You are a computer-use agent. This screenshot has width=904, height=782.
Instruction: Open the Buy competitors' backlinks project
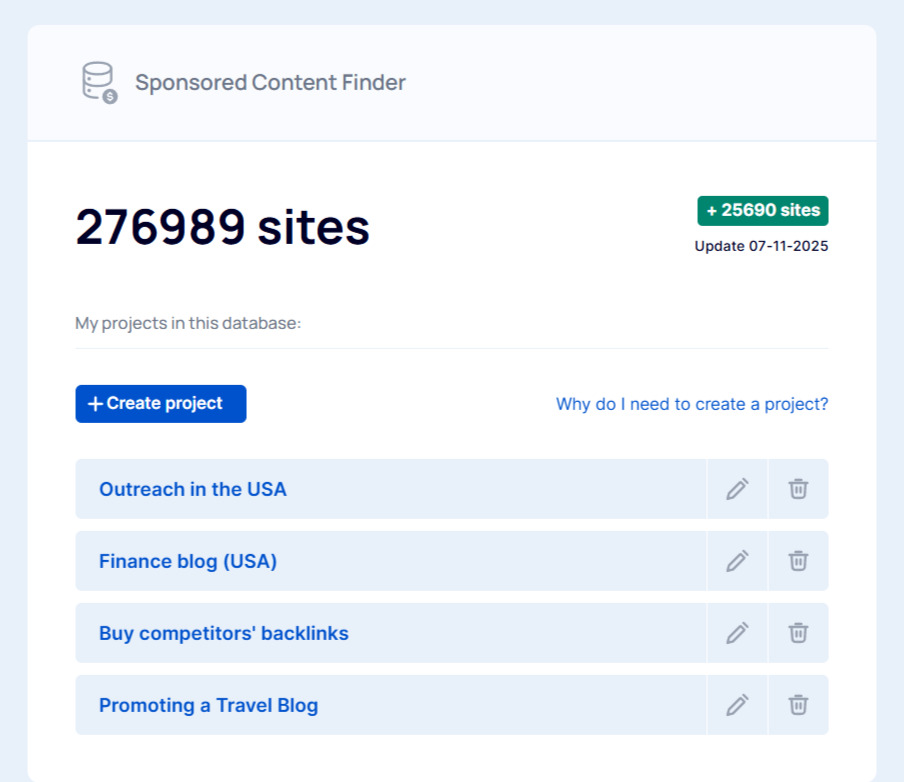(223, 633)
